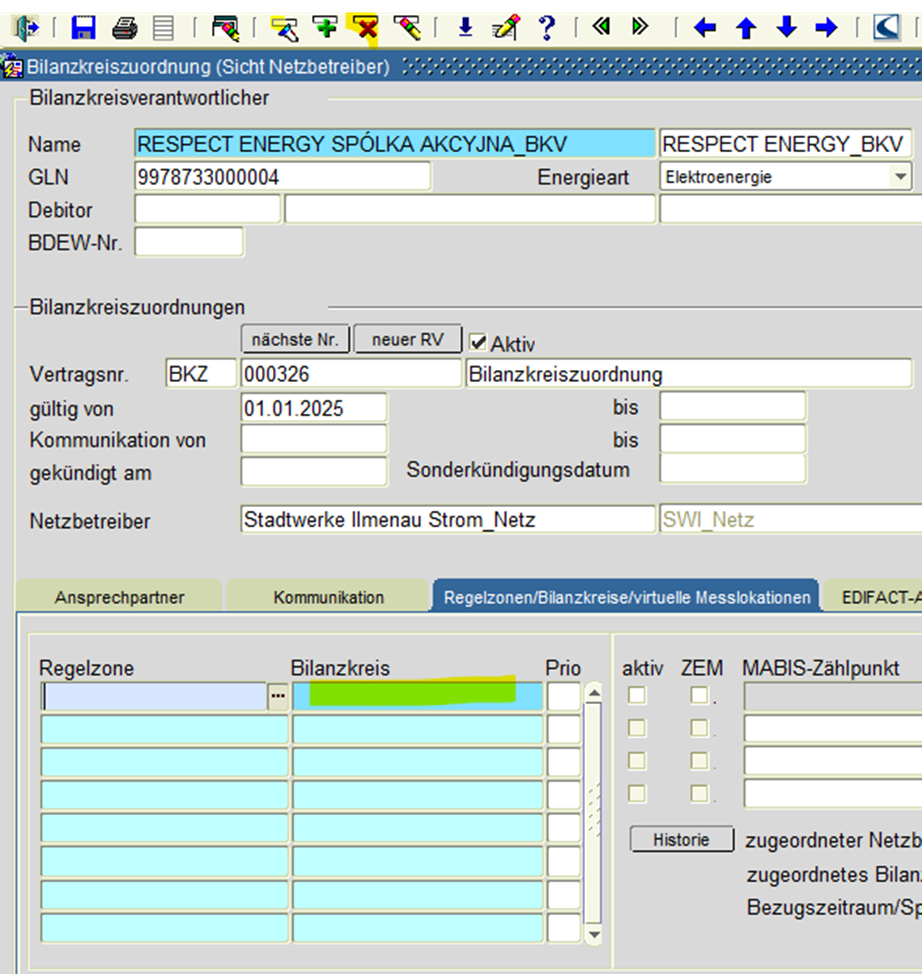Click the green plus insert record icon
Image resolution: width=922 pixels, height=974 pixels.
click(x=325, y=27)
